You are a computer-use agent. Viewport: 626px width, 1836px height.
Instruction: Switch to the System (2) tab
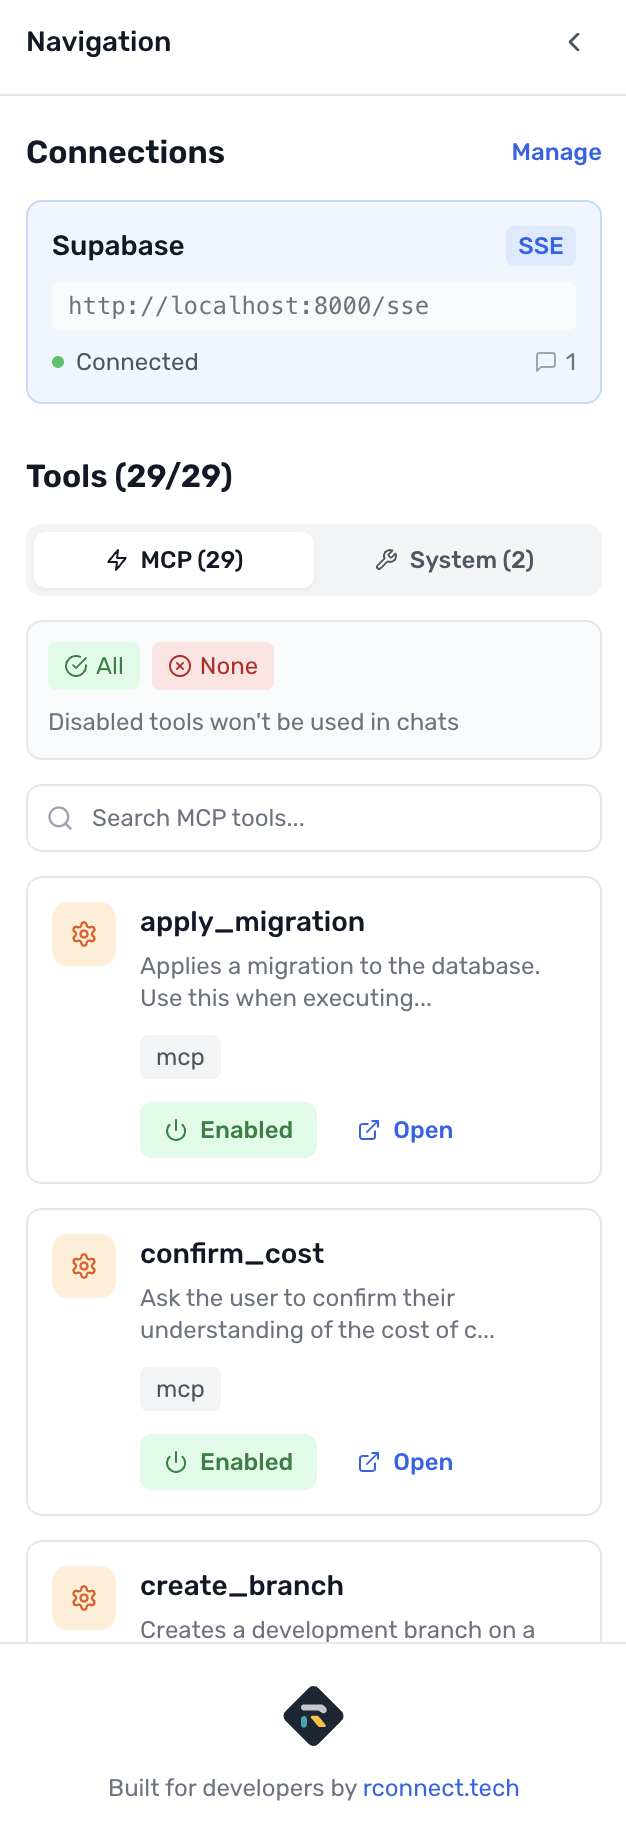coord(456,560)
